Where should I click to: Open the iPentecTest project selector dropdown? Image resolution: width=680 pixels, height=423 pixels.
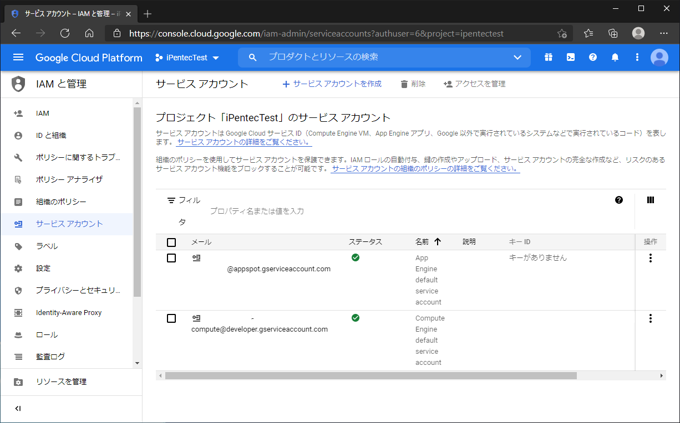coord(187,58)
